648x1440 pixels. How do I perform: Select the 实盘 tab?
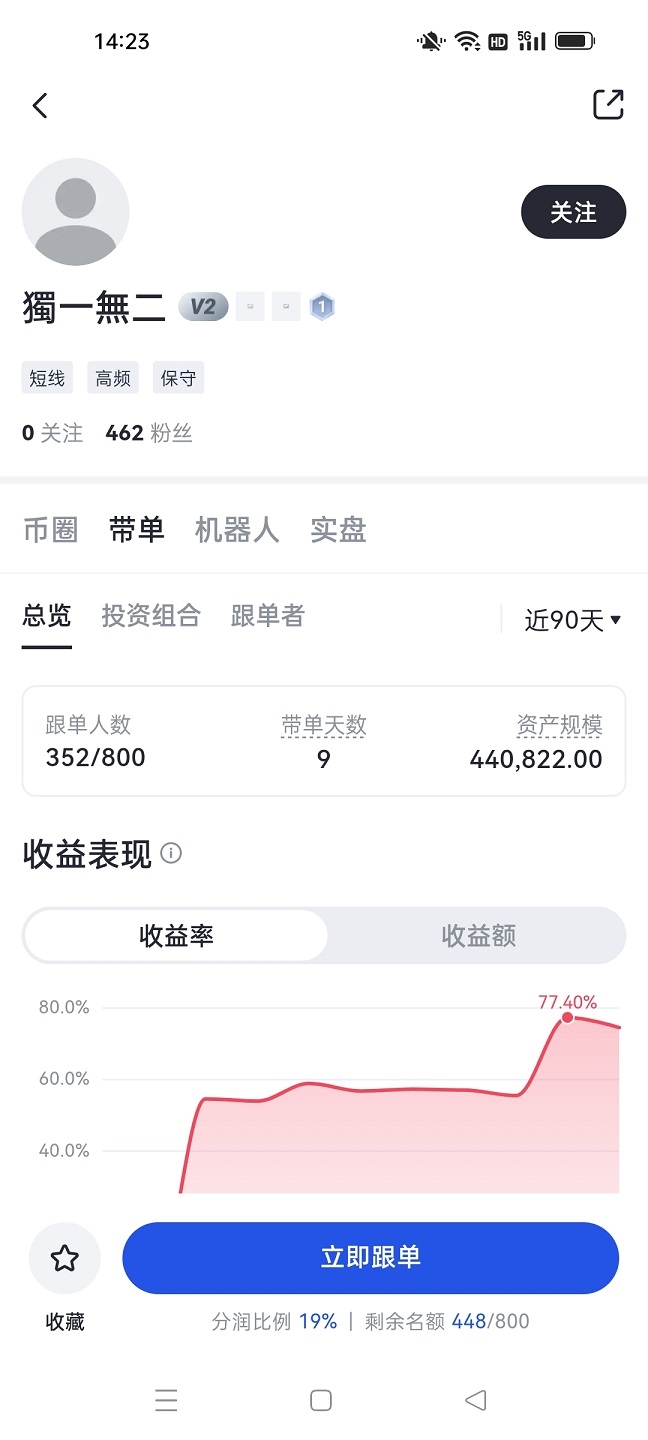(338, 530)
